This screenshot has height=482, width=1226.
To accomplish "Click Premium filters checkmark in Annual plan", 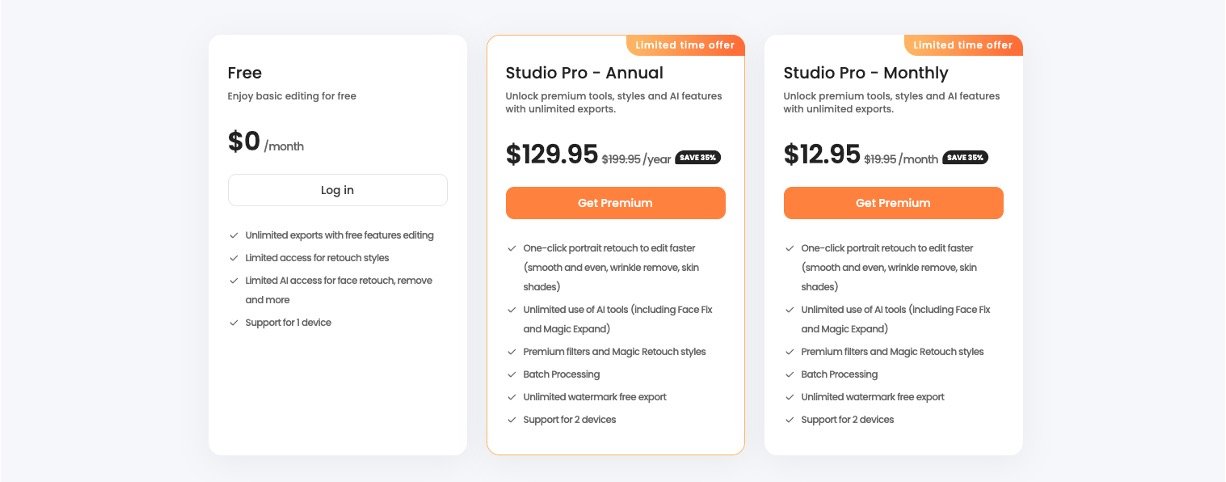I will [511, 352].
